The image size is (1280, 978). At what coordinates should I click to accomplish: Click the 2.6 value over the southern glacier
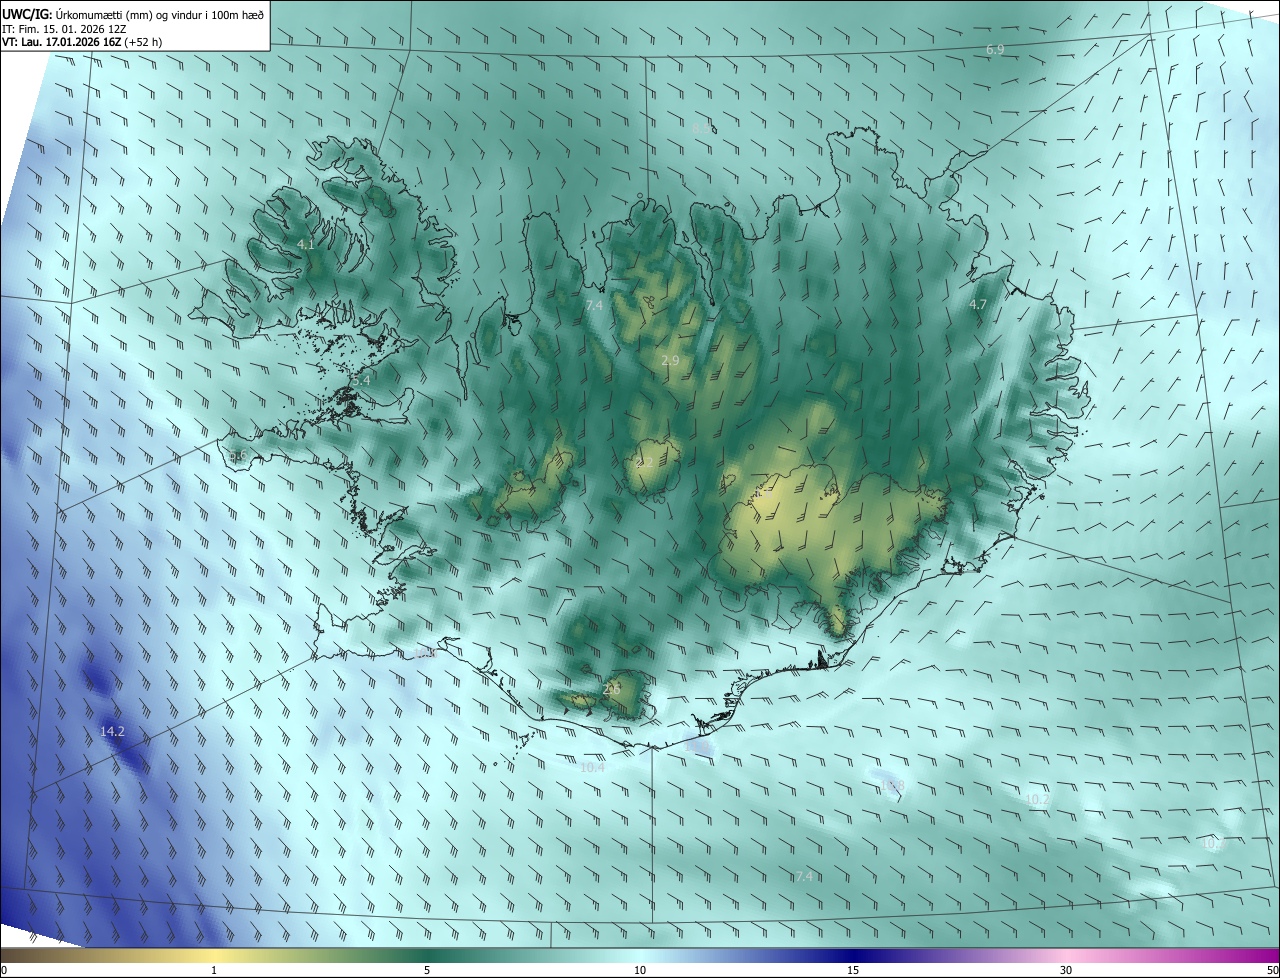tap(612, 688)
